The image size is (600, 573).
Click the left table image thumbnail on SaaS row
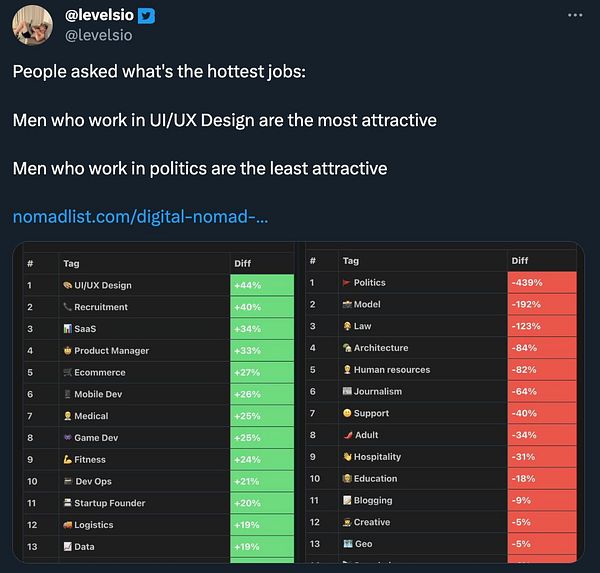click(68, 329)
